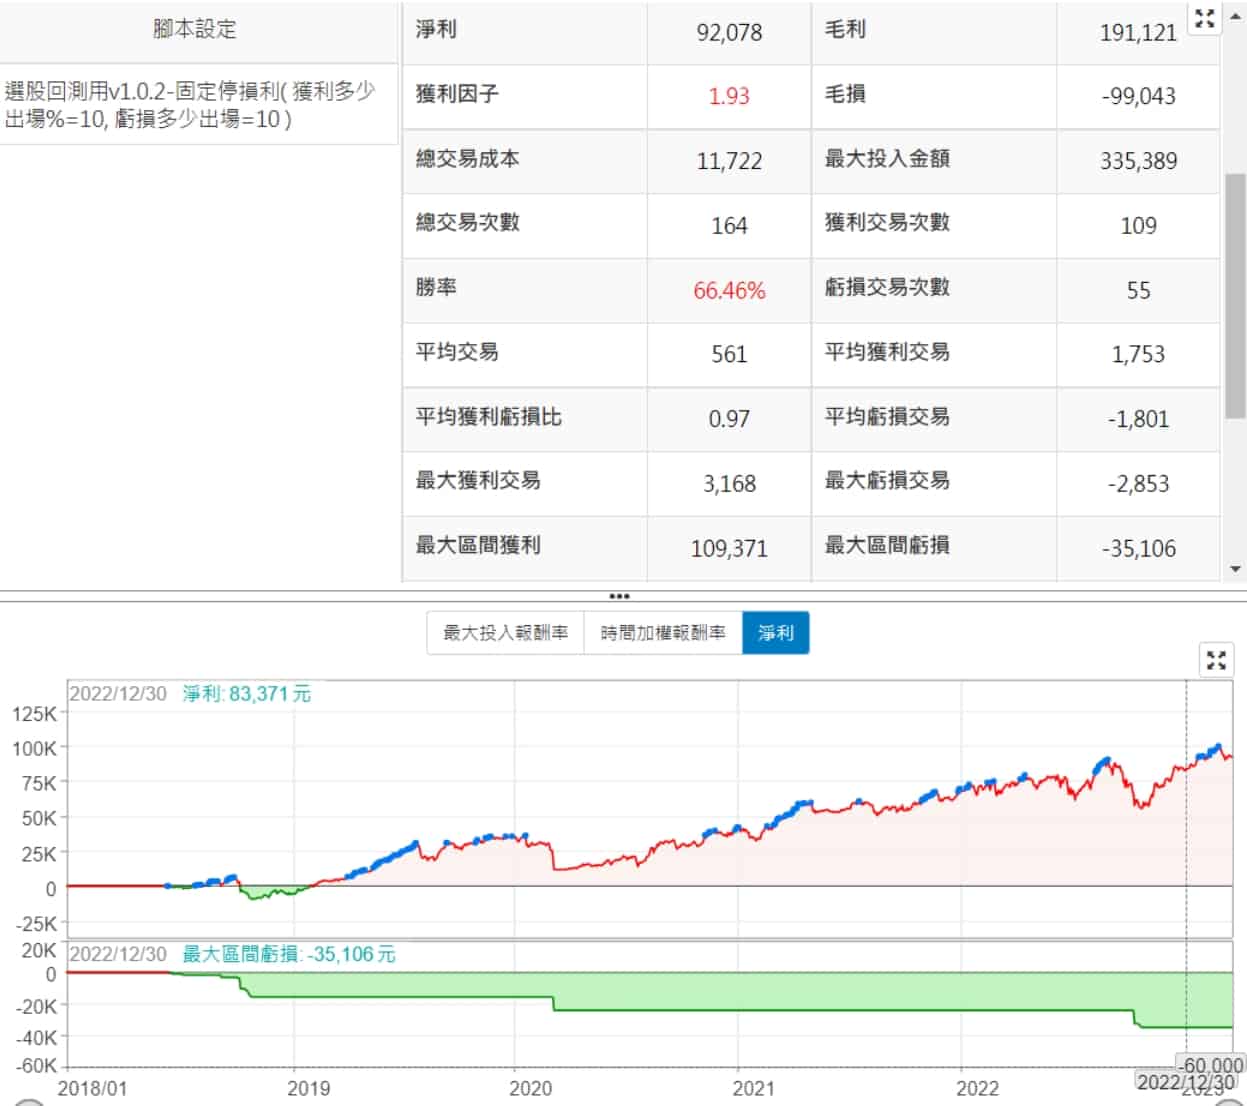The height and width of the screenshot is (1106, 1247).
Task: Click the 2022/12/30 date label on x-axis
Action: pos(1185,1082)
